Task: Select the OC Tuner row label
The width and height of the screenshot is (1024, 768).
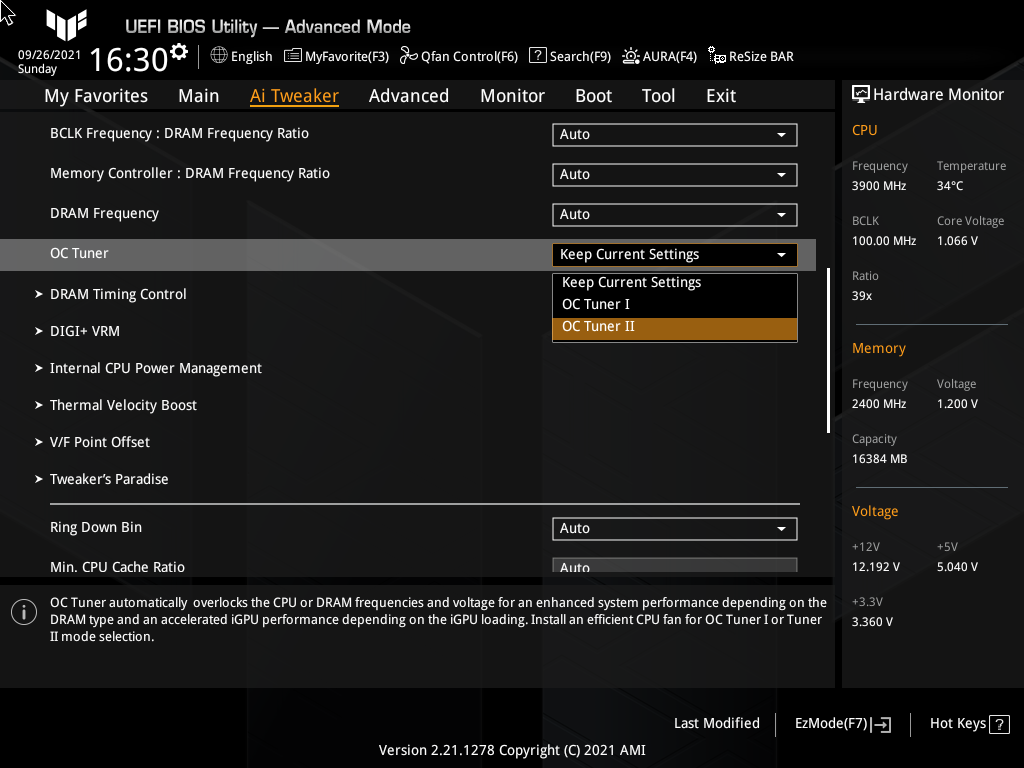Action: [x=79, y=253]
